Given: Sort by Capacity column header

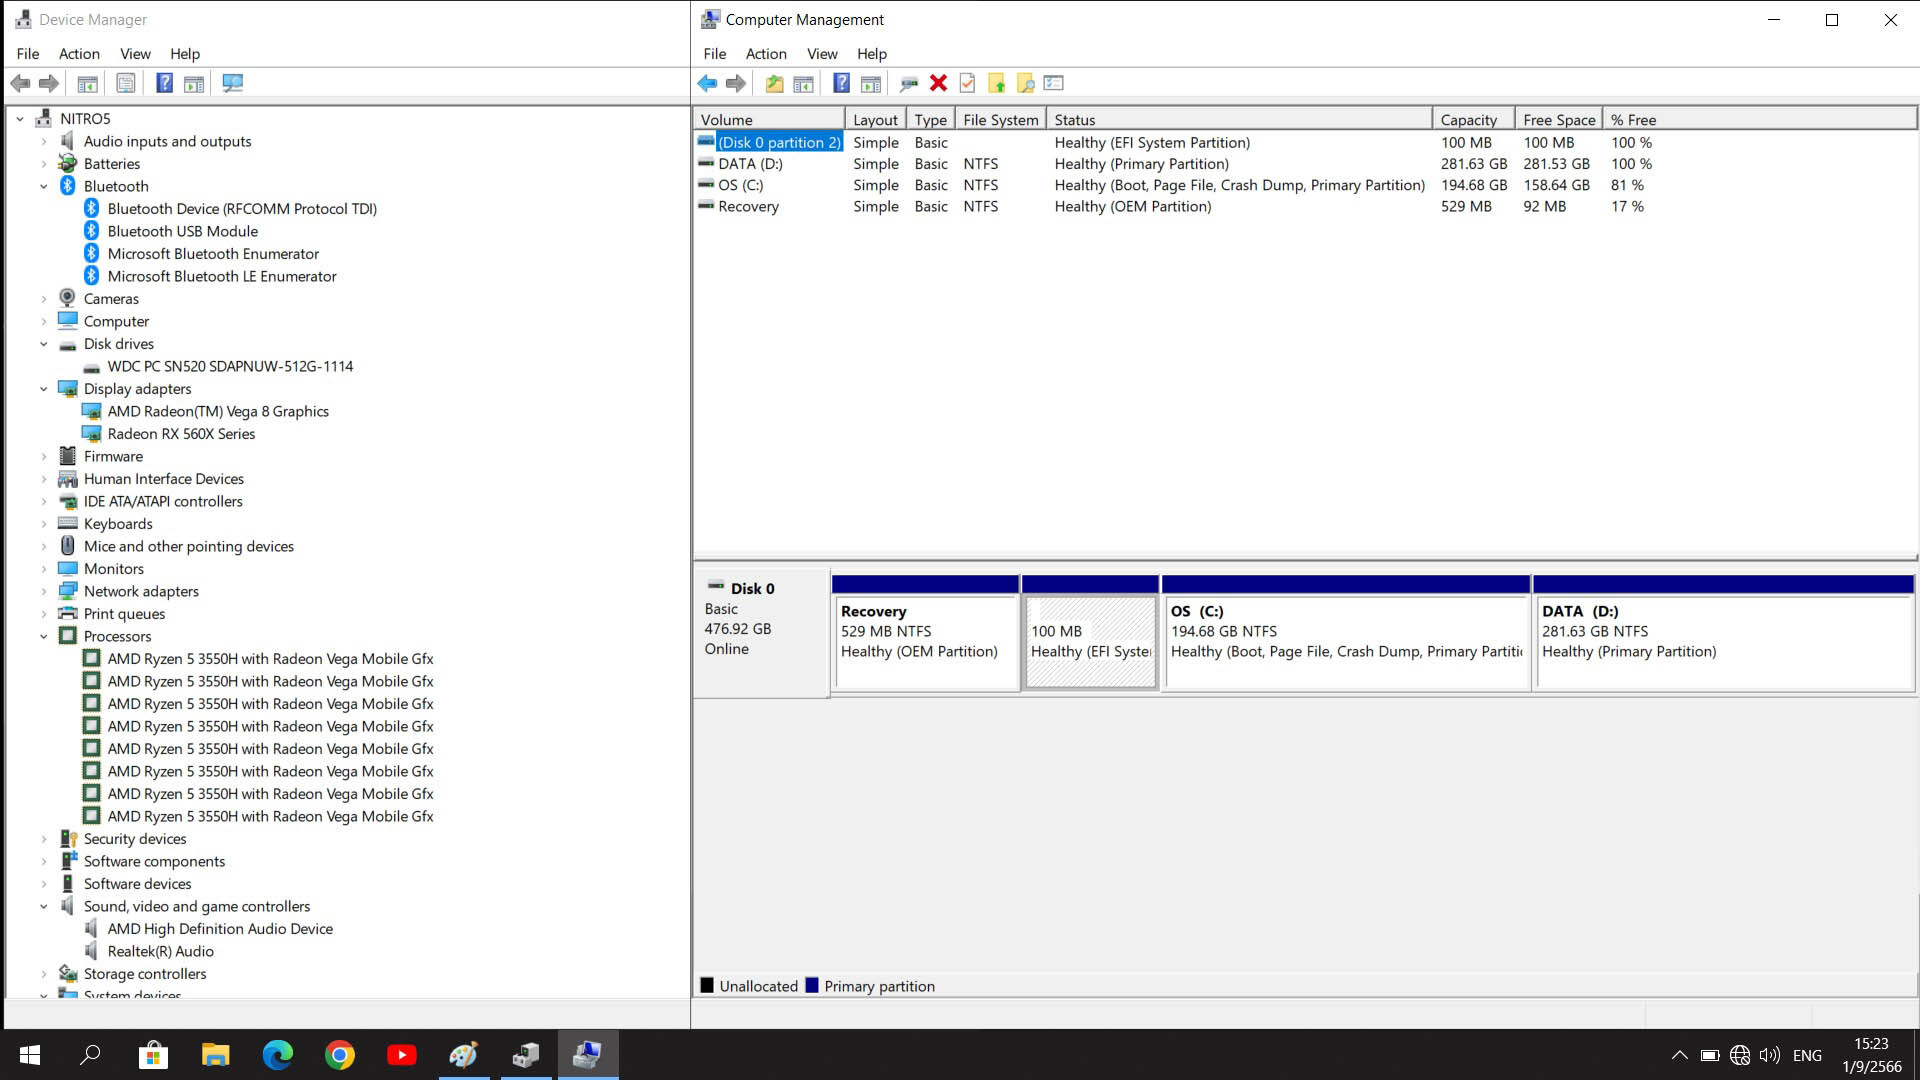Looking at the screenshot, I should click(1474, 120).
